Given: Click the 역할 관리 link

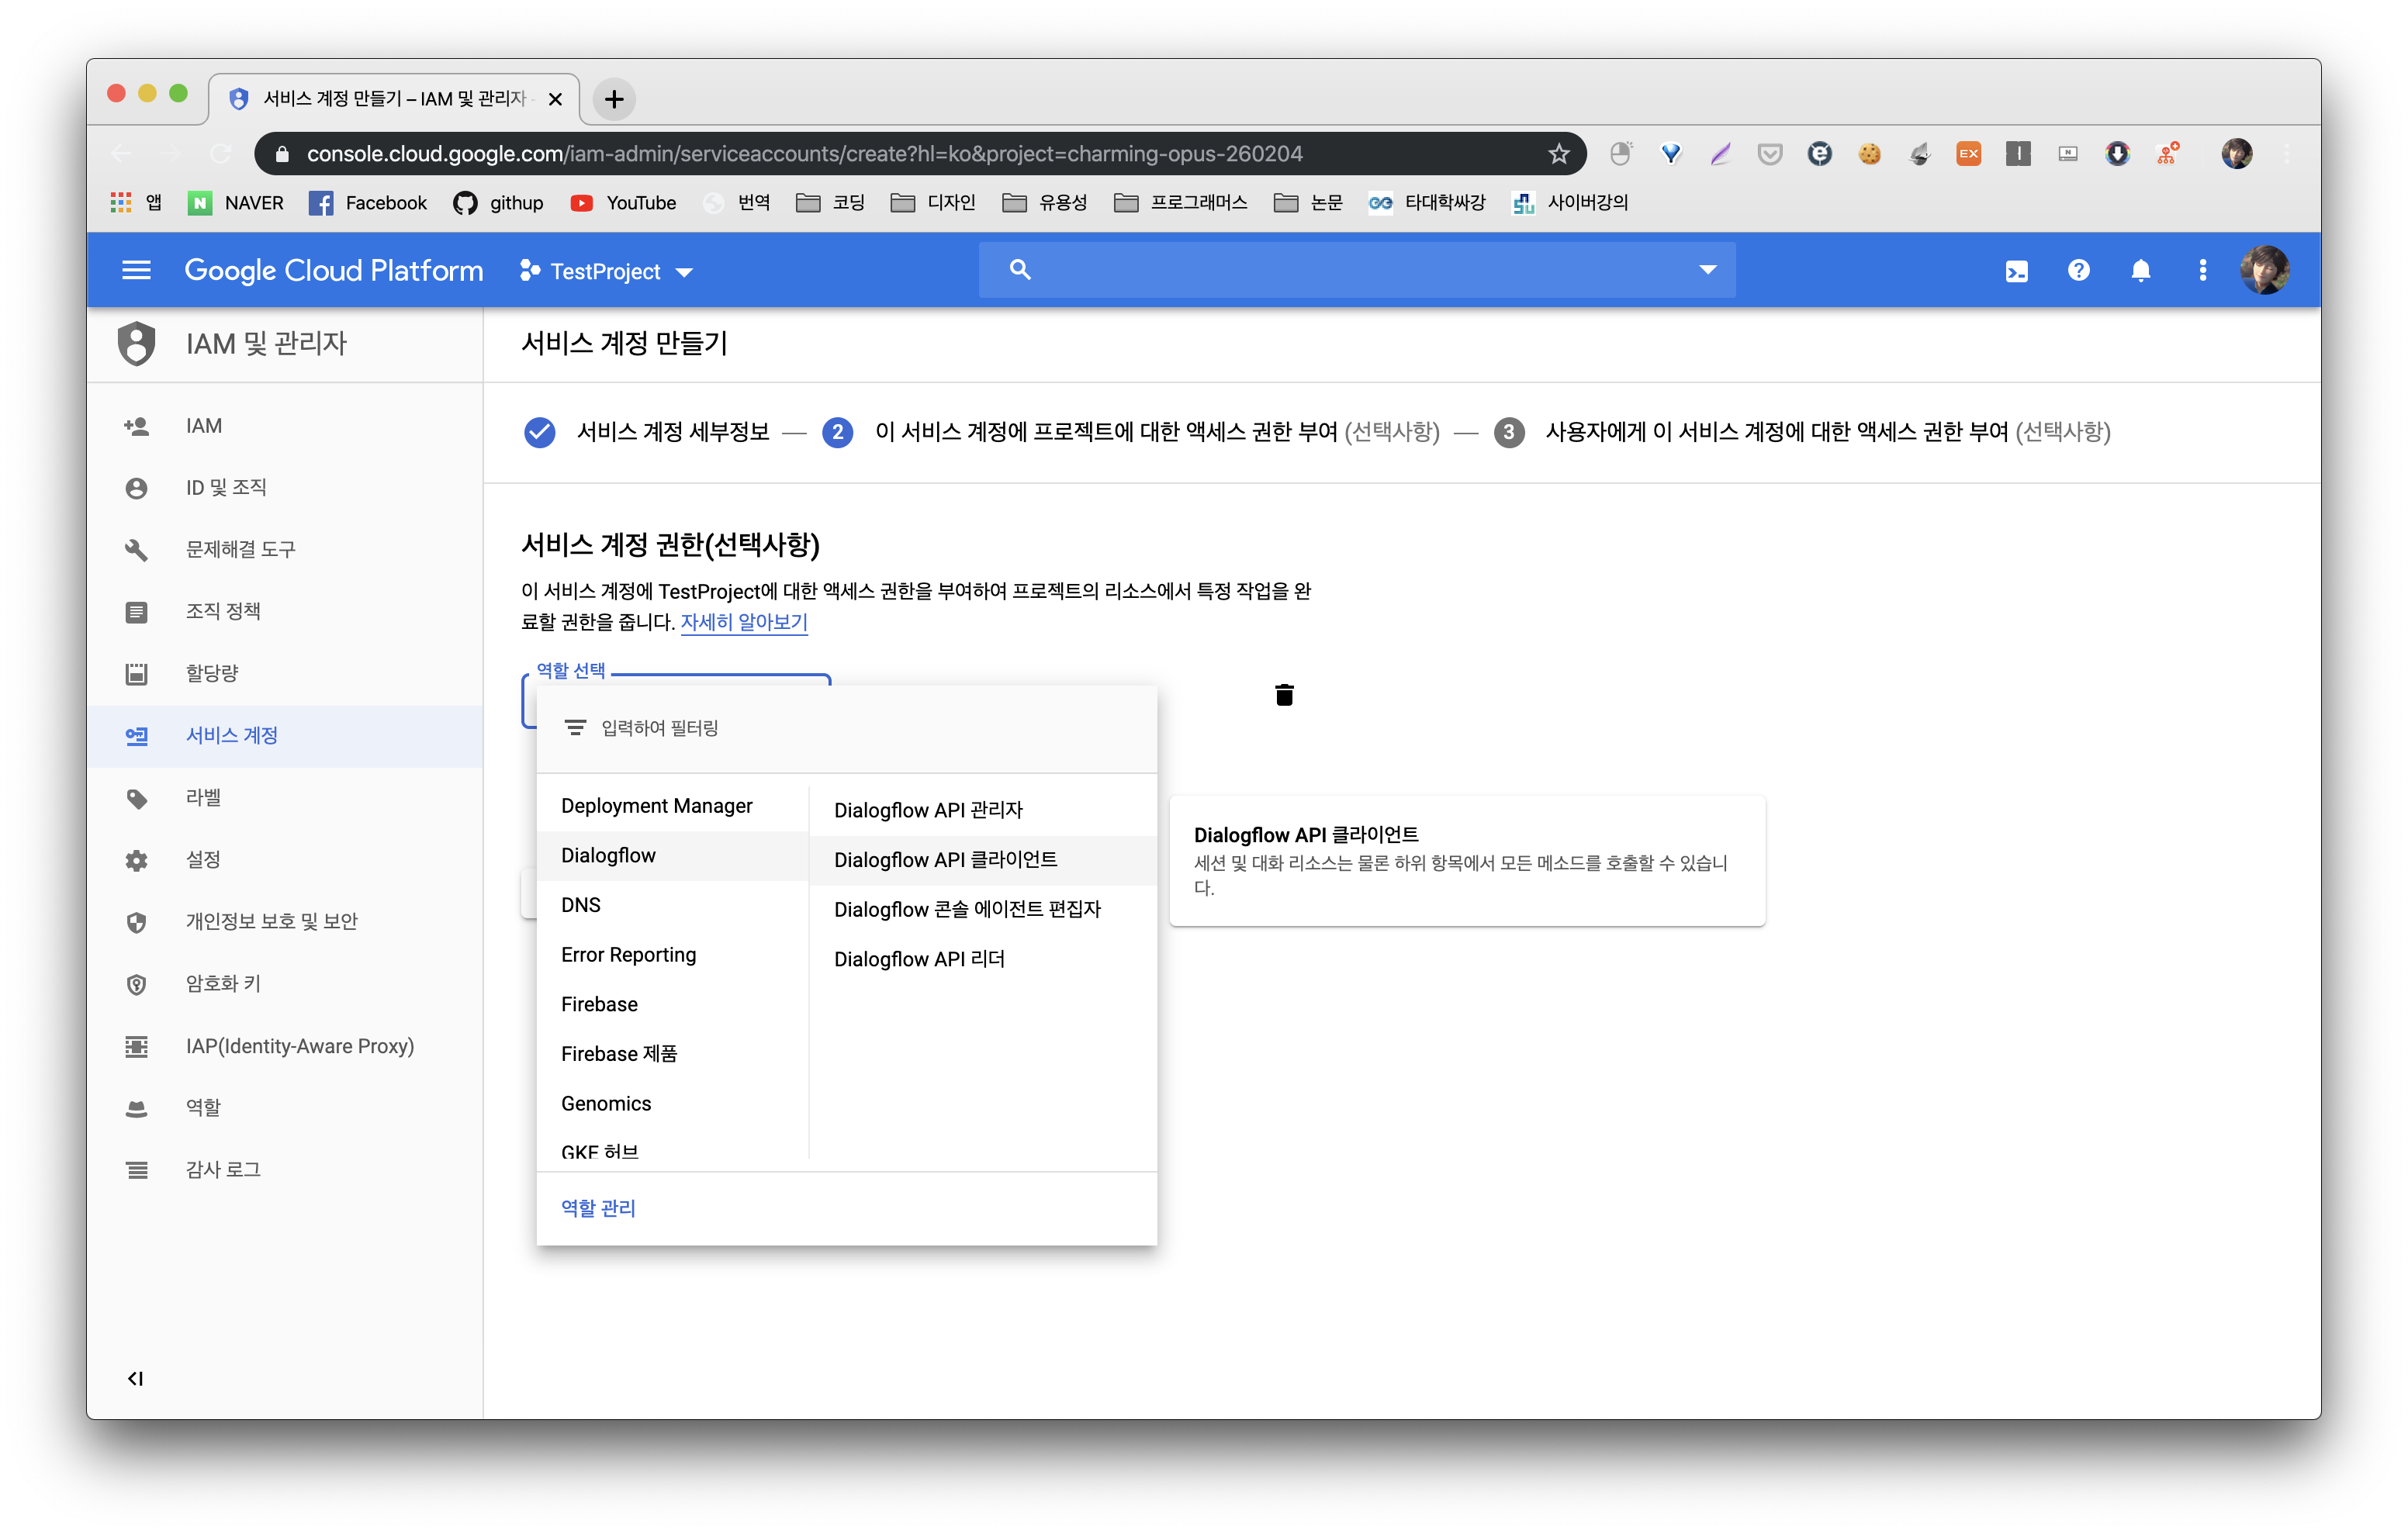Looking at the screenshot, I should point(598,1208).
